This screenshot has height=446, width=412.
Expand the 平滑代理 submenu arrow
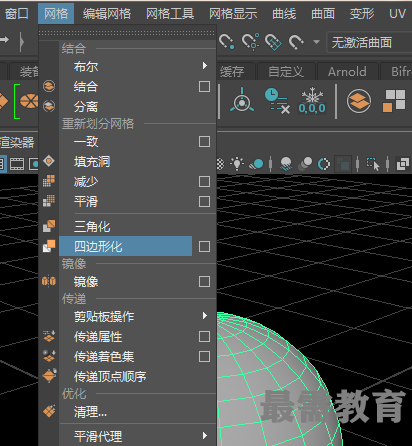[205, 436]
